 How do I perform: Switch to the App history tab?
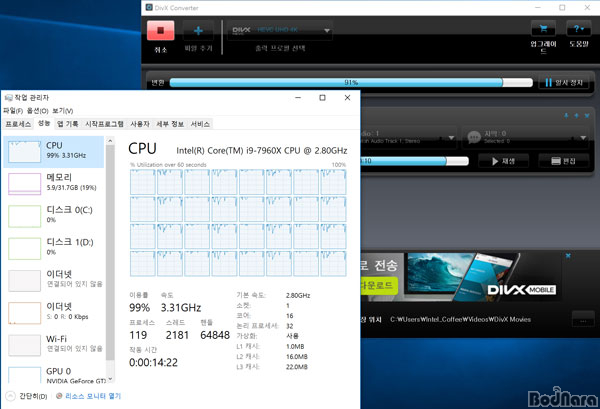point(68,124)
